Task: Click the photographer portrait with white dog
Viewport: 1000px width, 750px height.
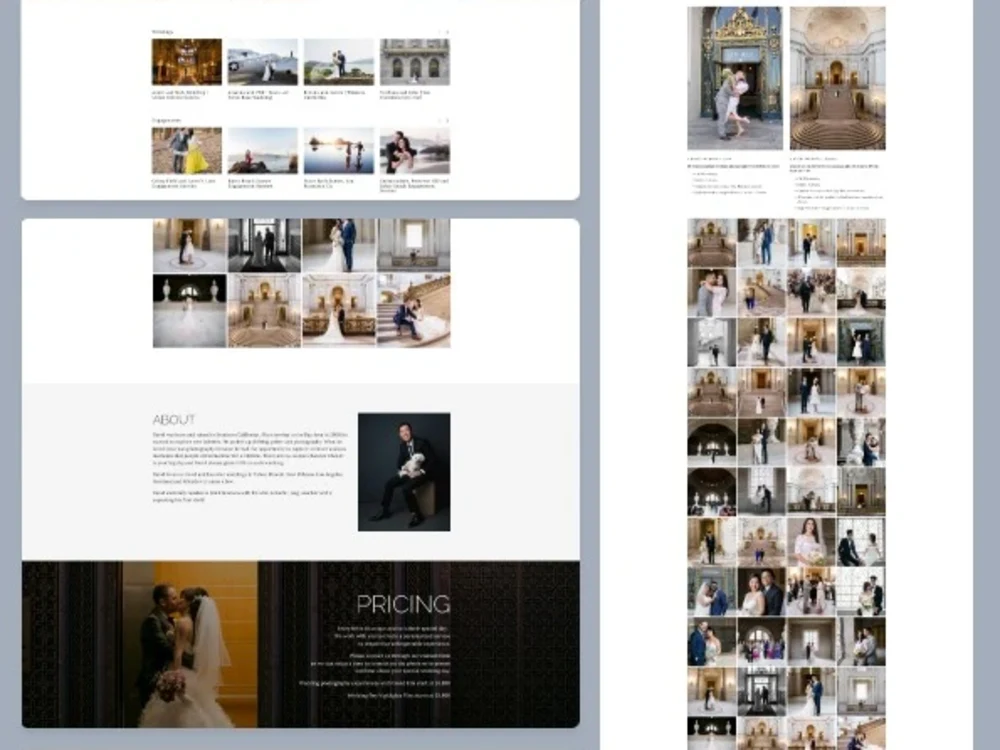Action: (x=404, y=472)
